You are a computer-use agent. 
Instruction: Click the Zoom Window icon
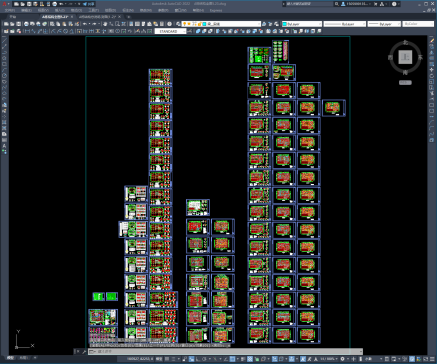pos(117,24)
